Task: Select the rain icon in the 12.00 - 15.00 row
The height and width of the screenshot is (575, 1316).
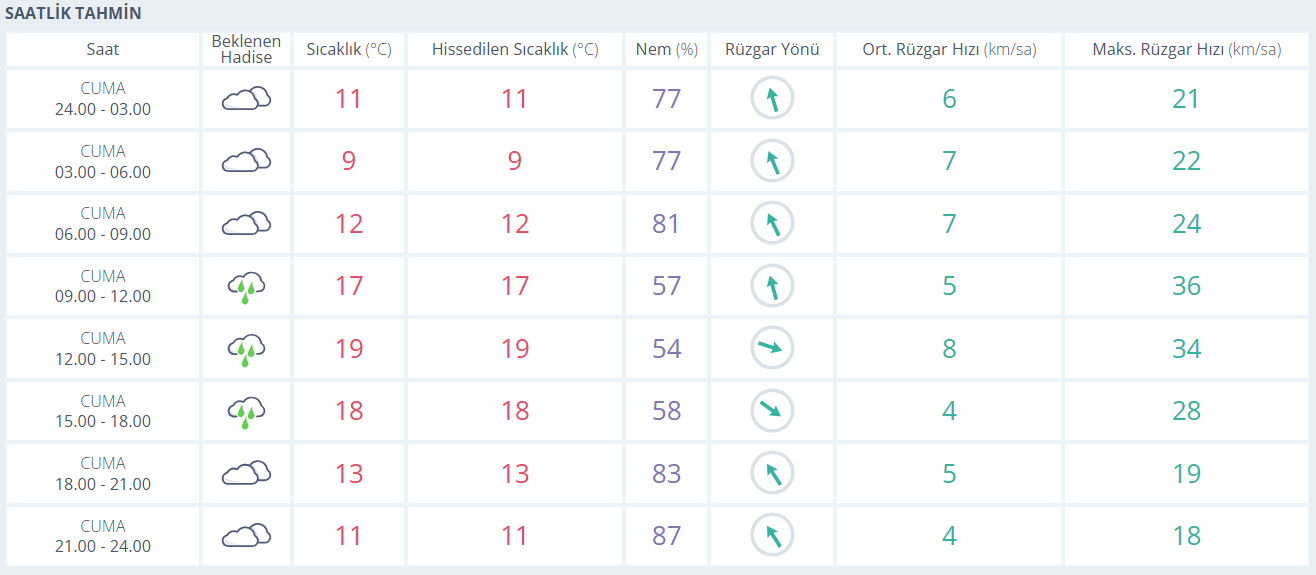Action: click(246, 349)
